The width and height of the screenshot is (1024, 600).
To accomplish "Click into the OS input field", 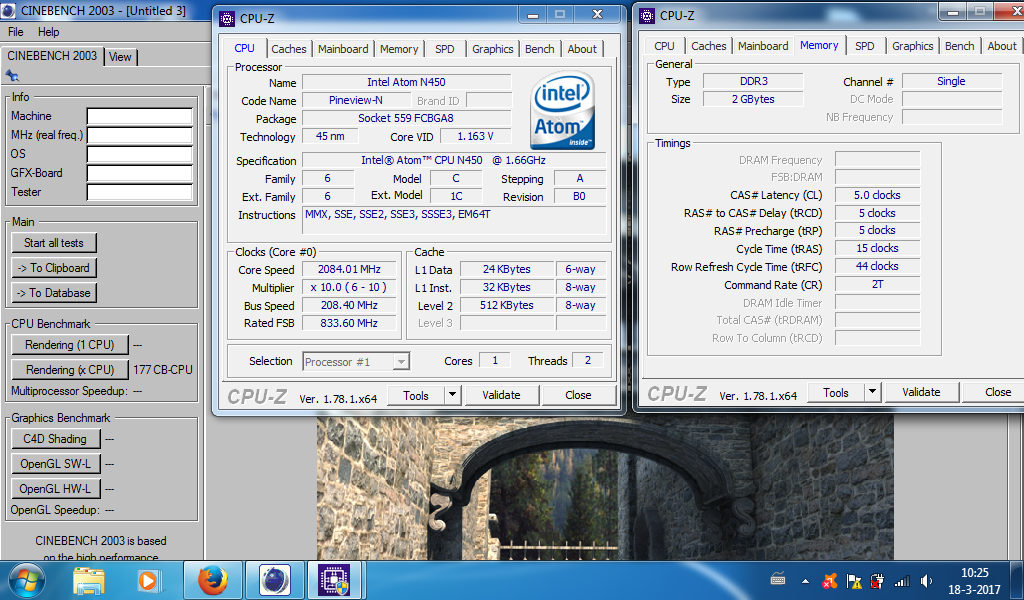I will pyautogui.click(x=140, y=154).
